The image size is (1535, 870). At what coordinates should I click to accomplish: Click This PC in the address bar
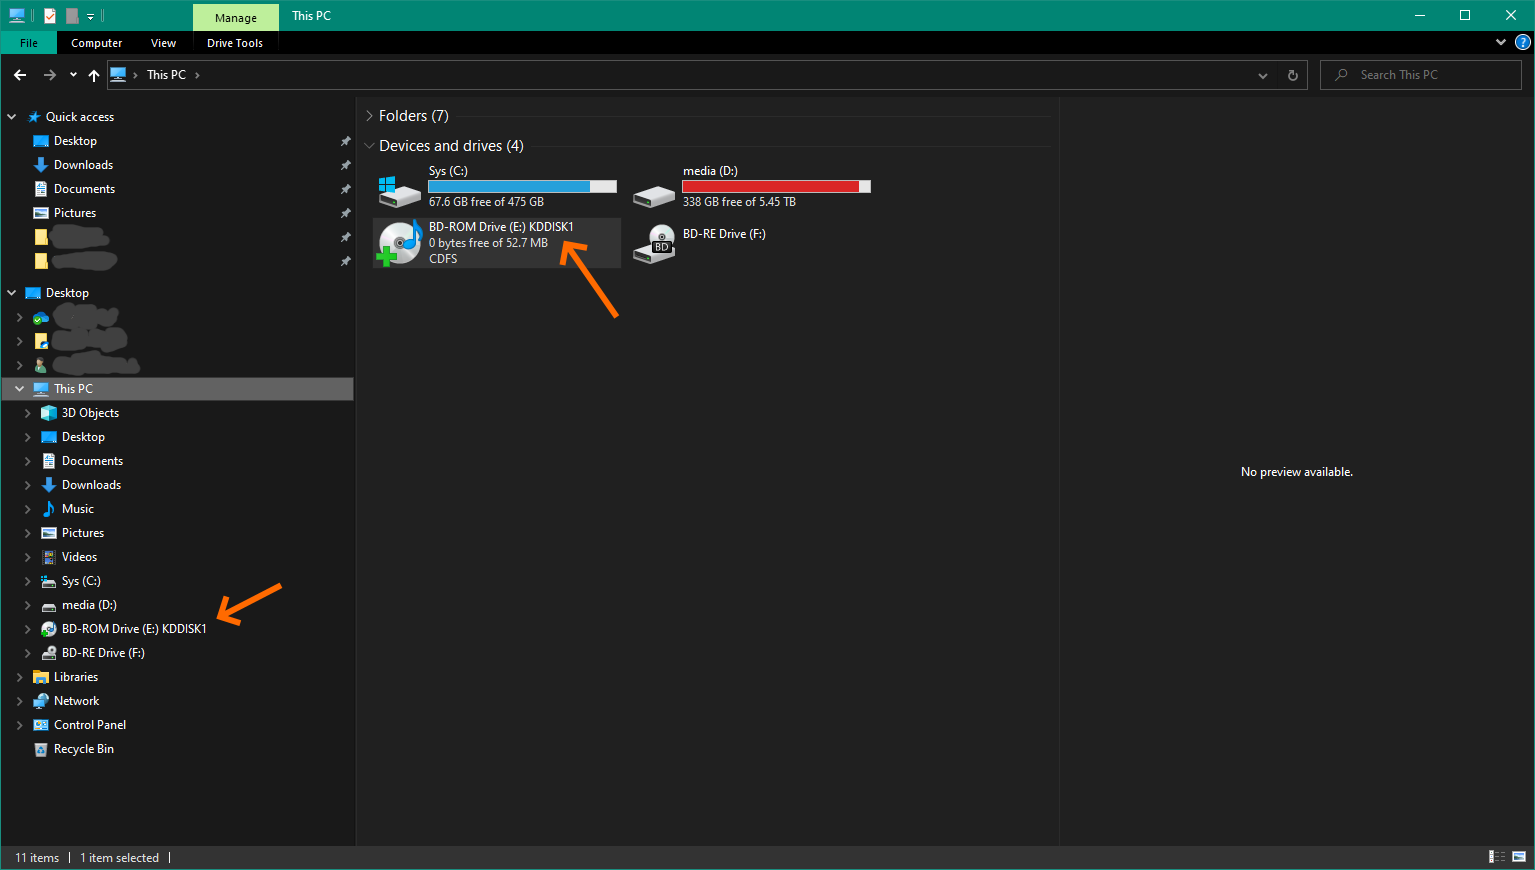pyautogui.click(x=166, y=75)
